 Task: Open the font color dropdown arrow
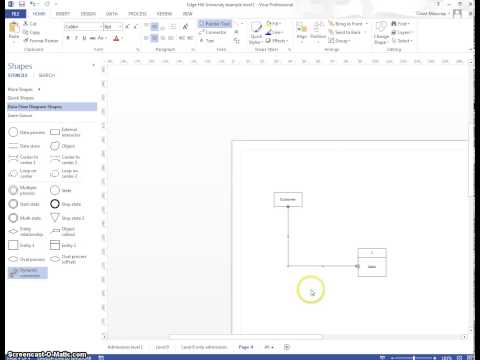(x=122, y=38)
